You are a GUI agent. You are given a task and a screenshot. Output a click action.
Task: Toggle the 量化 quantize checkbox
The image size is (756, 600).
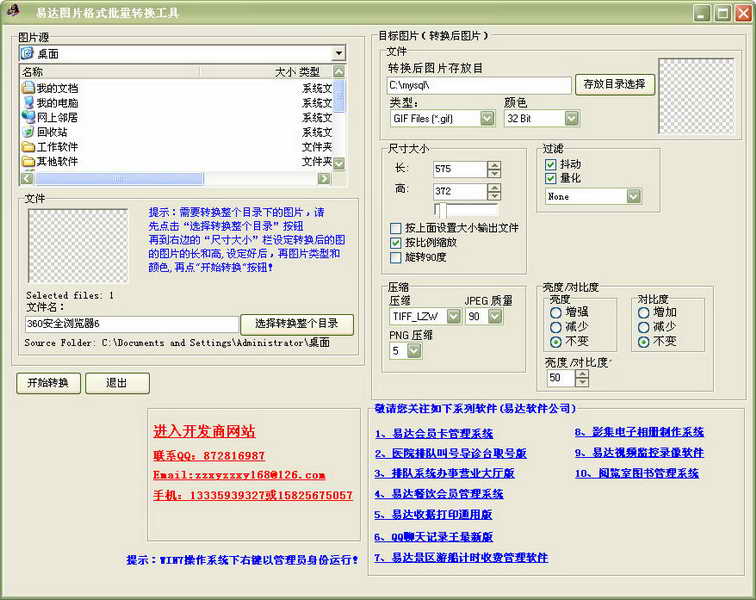[x=551, y=178]
